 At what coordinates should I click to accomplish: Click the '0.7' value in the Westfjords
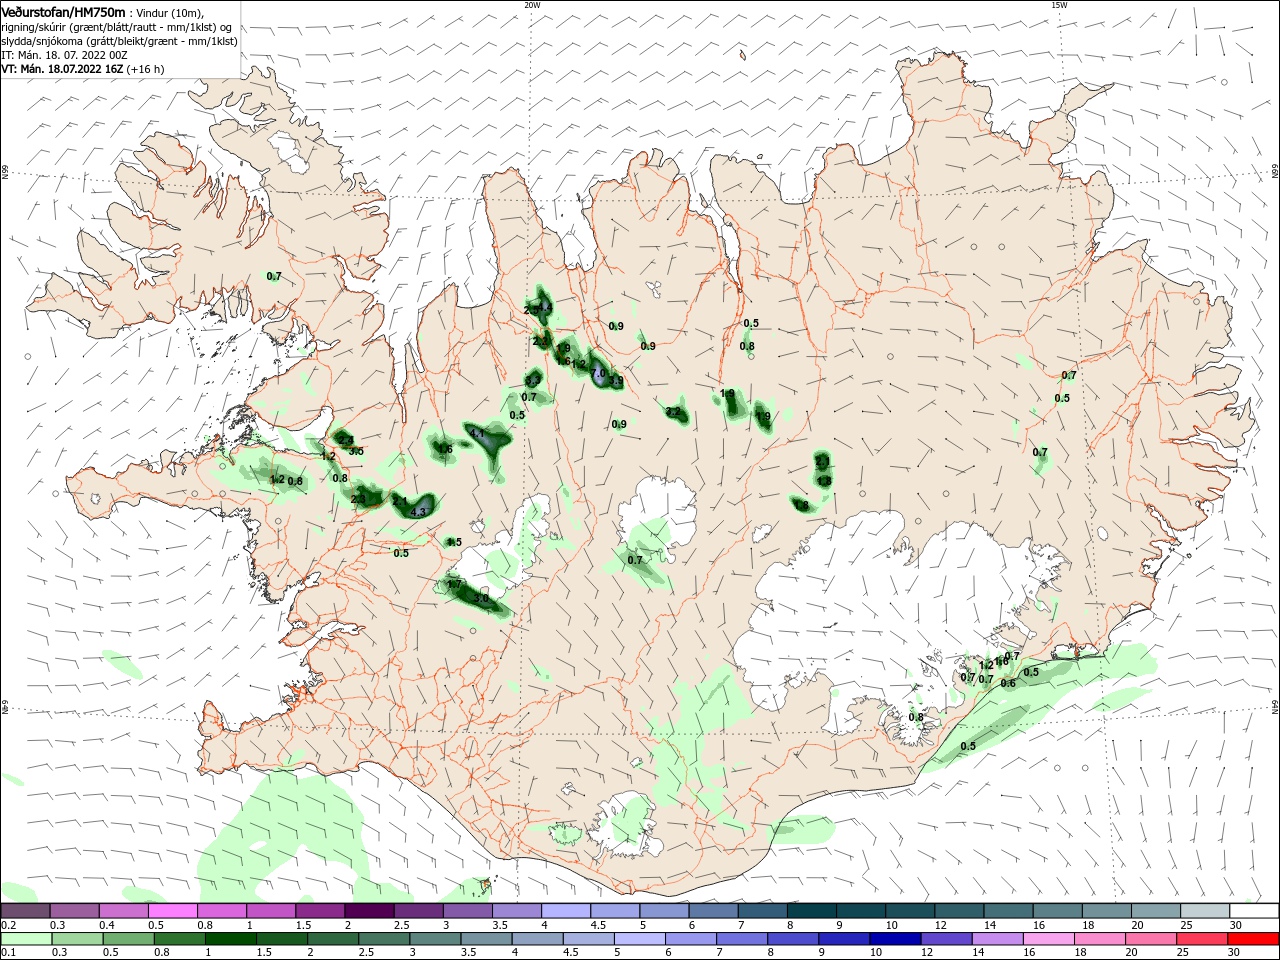pos(274,276)
